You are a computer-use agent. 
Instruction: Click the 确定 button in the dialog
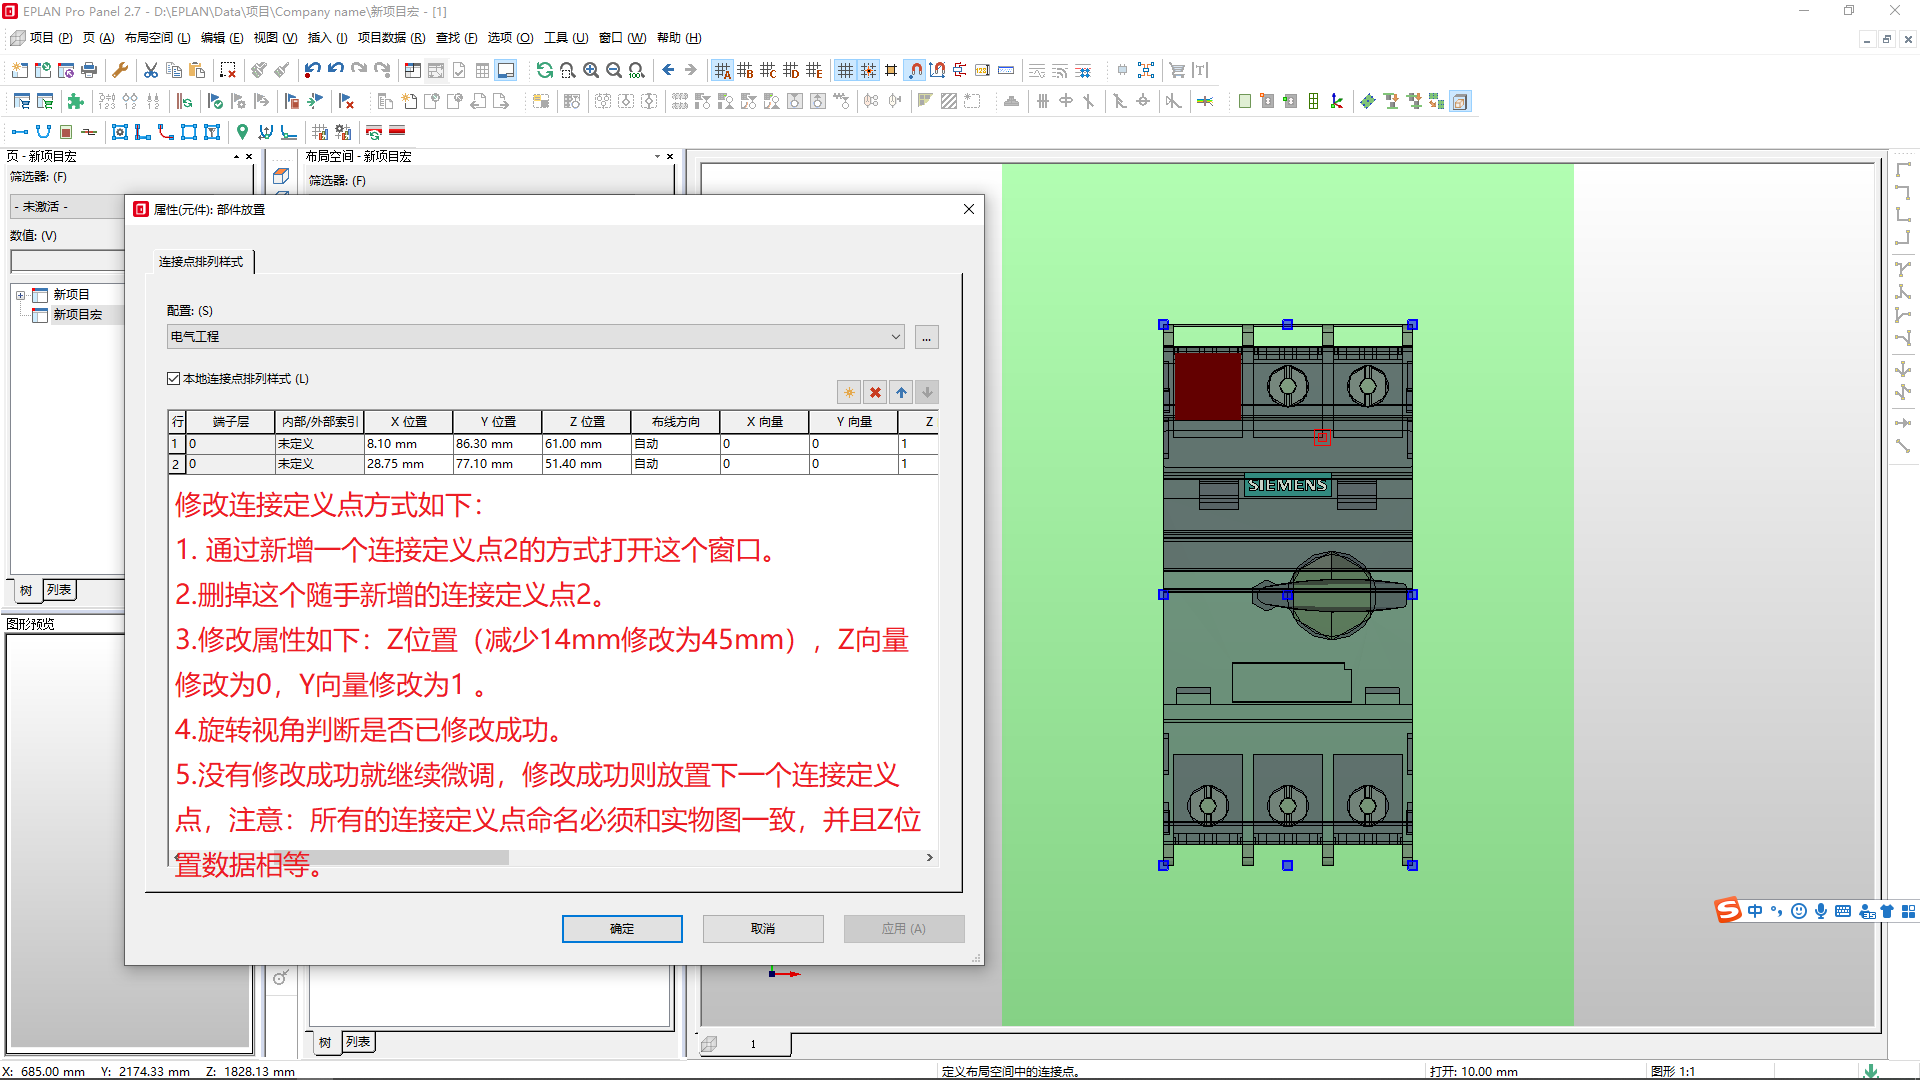[x=622, y=928]
